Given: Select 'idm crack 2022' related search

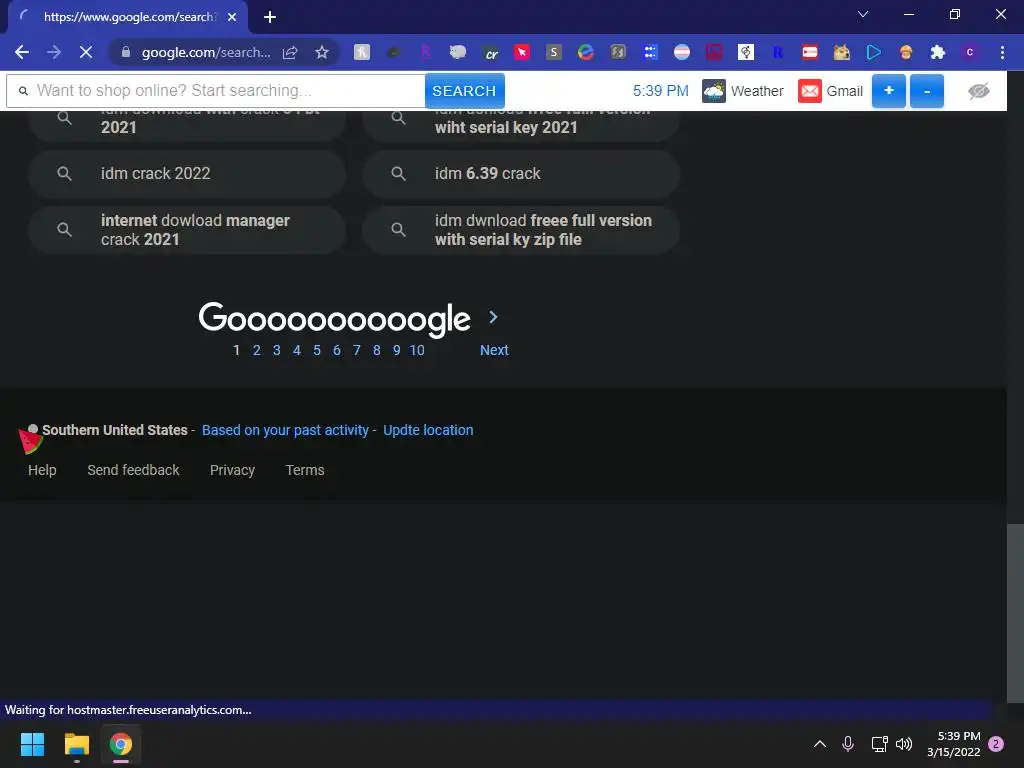Looking at the screenshot, I should click(x=187, y=174).
